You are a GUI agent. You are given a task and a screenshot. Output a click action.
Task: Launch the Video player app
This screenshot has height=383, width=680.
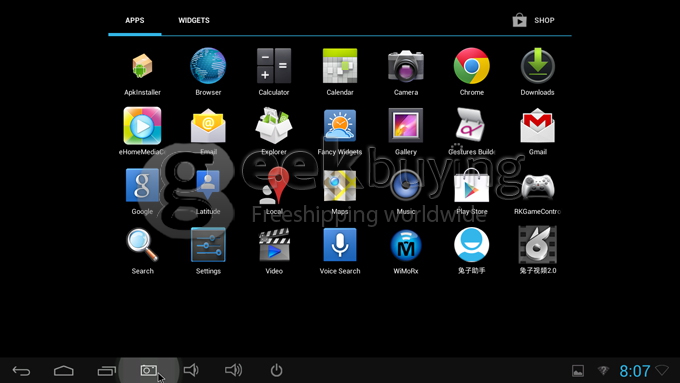(274, 245)
